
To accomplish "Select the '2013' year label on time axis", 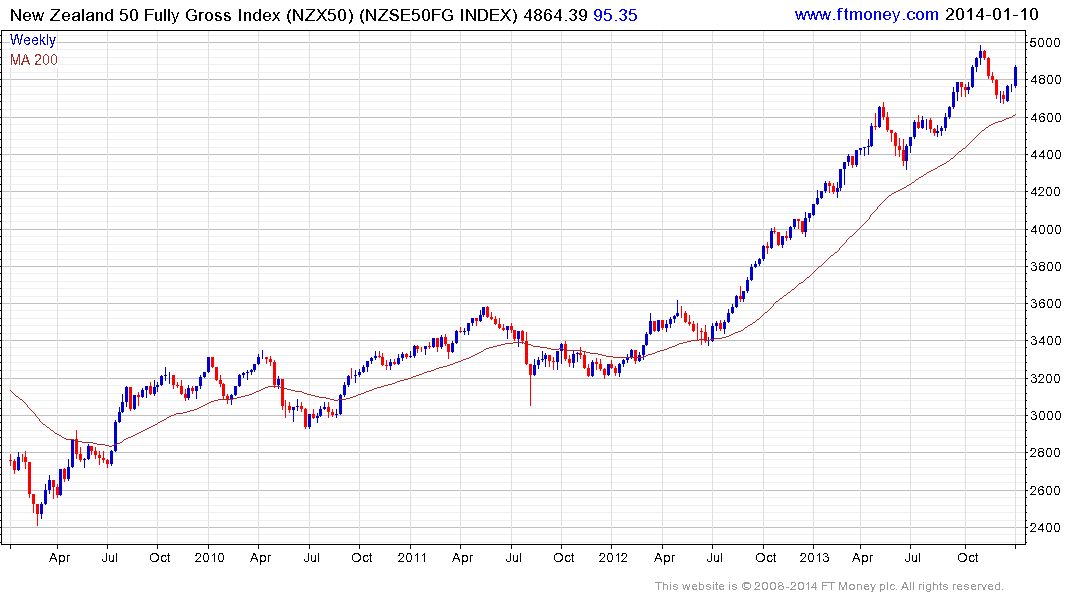I will (x=814, y=557).
